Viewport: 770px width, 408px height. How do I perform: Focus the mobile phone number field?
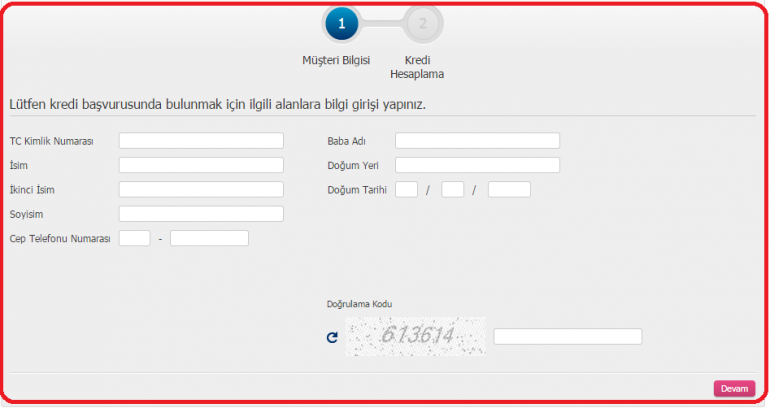click(x=209, y=238)
